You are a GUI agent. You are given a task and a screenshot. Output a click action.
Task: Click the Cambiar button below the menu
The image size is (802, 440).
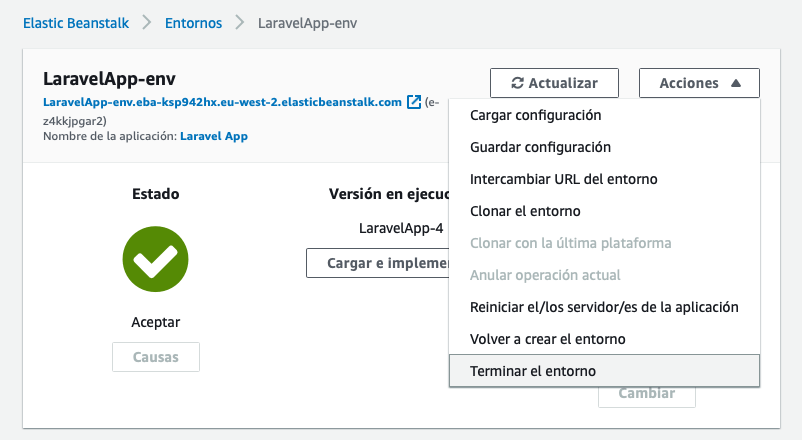tap(647, 396)
